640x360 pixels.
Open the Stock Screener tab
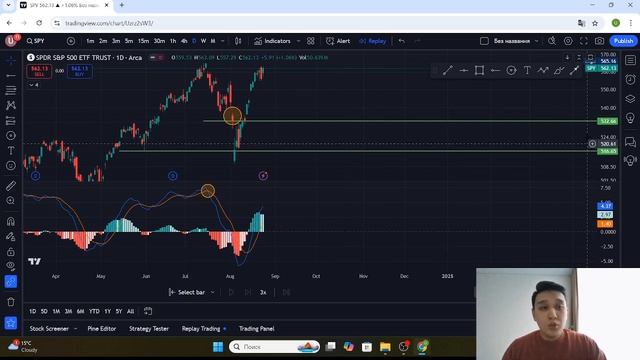[49, 329]
